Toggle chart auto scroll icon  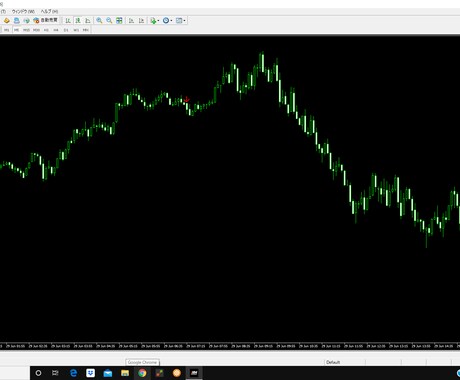131,21
